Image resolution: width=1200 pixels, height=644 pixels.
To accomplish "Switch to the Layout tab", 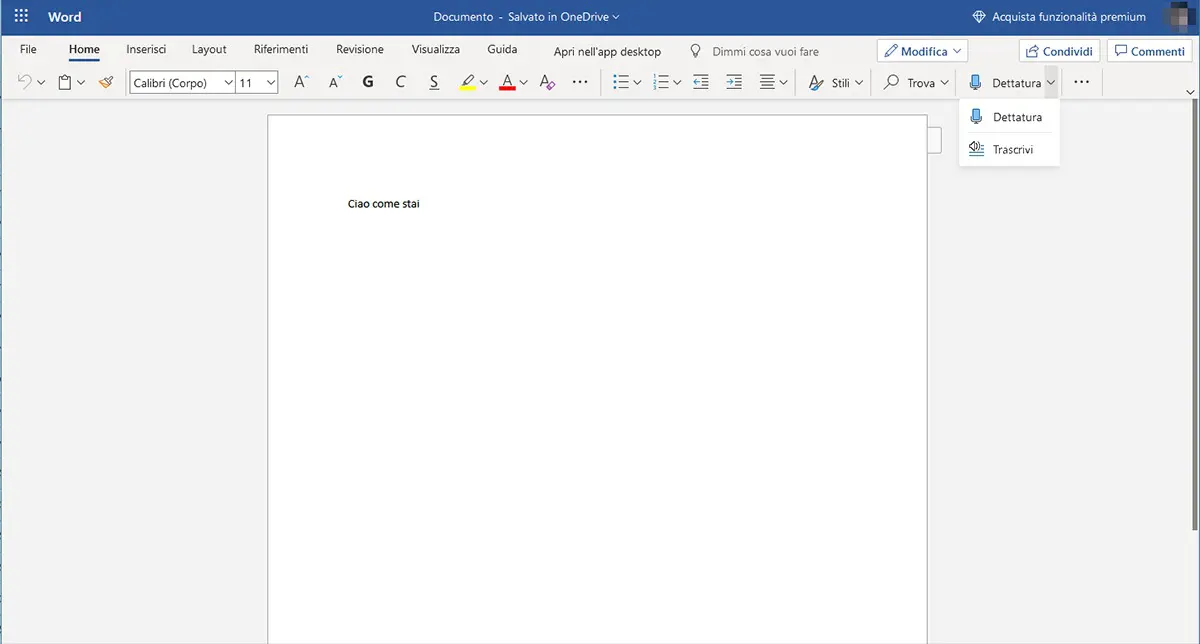I will click(x=209, y=49).
